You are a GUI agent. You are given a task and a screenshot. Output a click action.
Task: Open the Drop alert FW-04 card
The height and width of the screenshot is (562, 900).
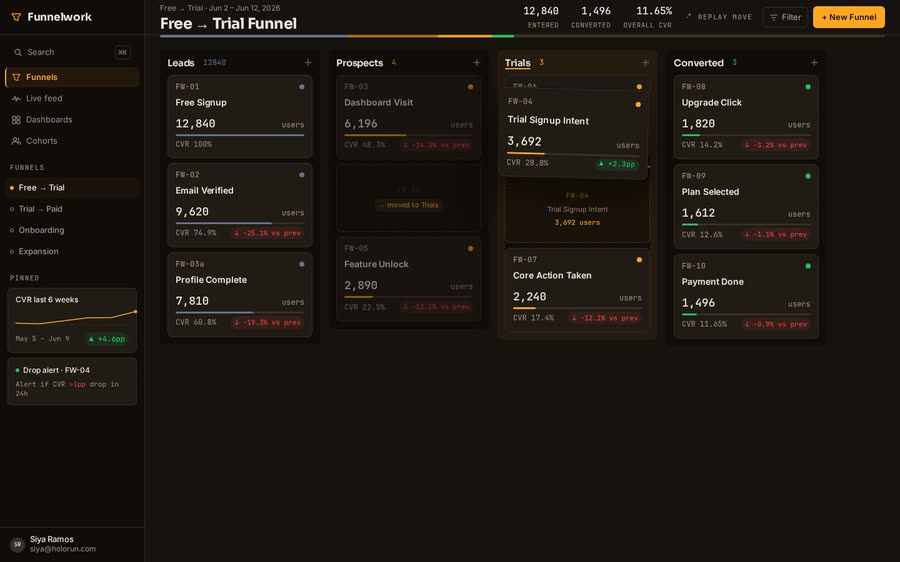click(x=72, y=381)
